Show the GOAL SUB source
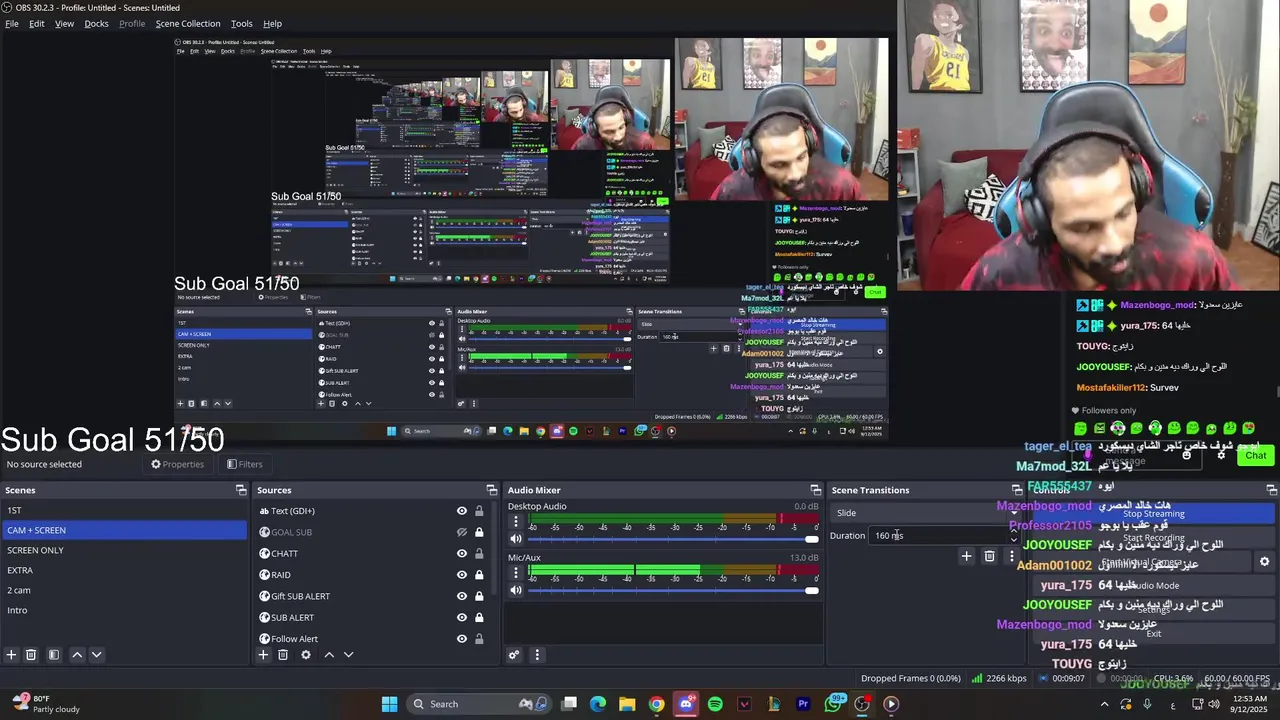1280x720 pixels. pos(462,532)
